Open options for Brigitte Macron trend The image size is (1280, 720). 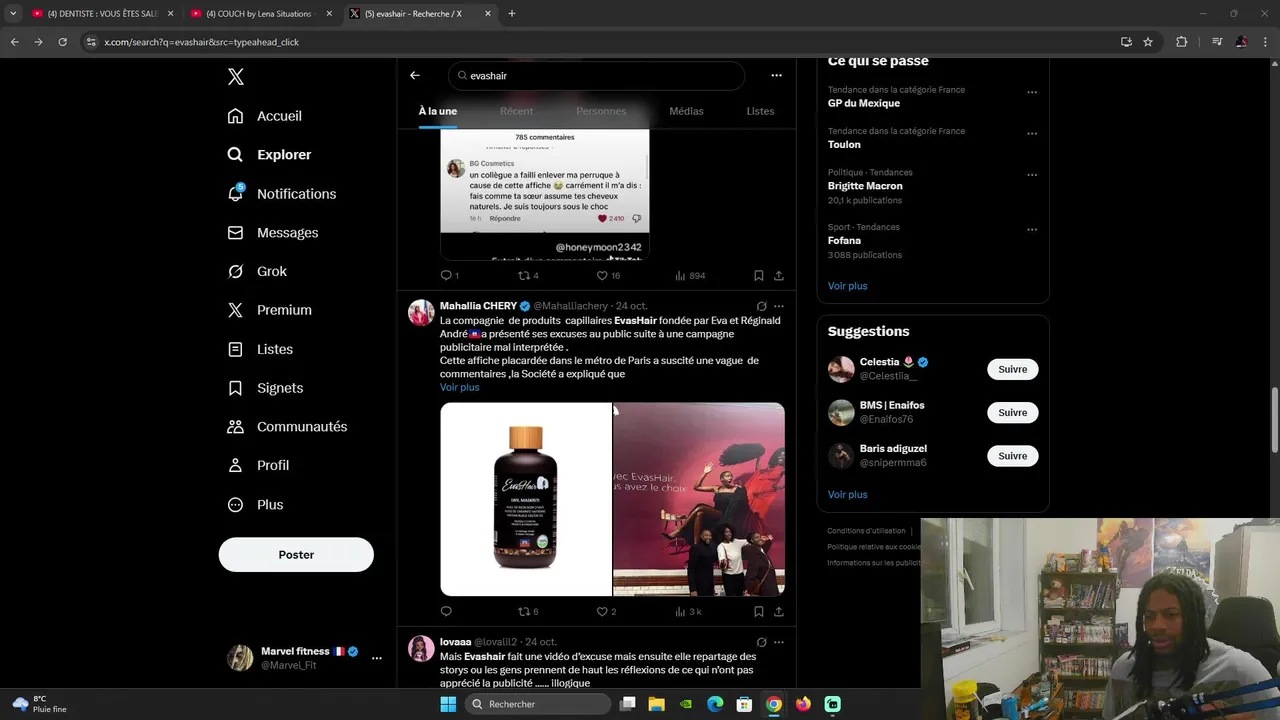[1032, 175]
